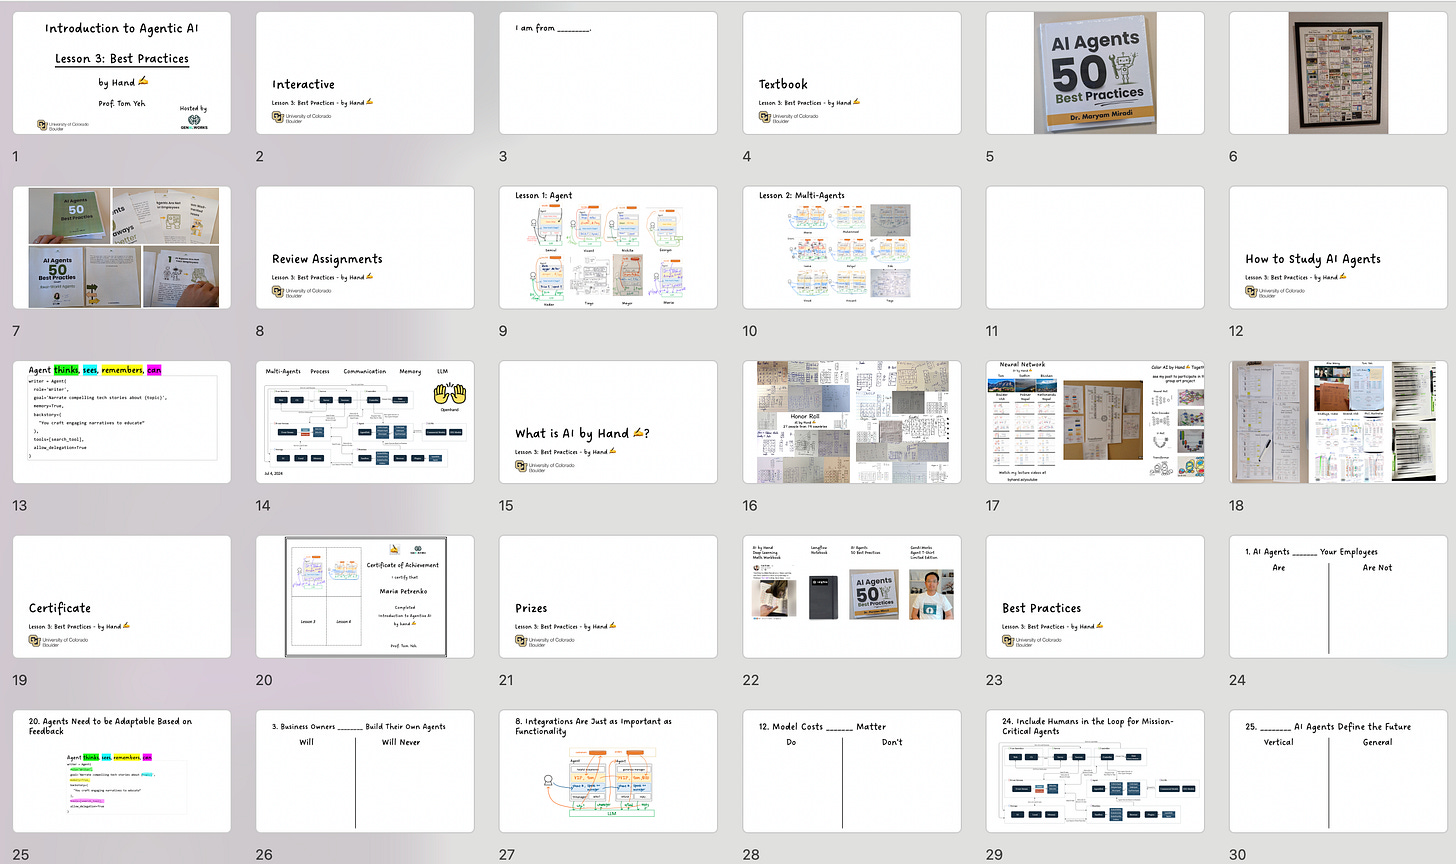1456x864 pixels.
Task: Open slide 27 Integrations Are Just as Important
Action: (608, 771)
